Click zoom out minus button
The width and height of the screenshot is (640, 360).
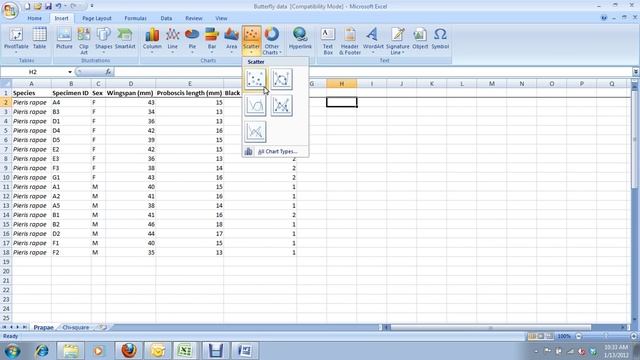pyautogui.click(x=578, y=336)
